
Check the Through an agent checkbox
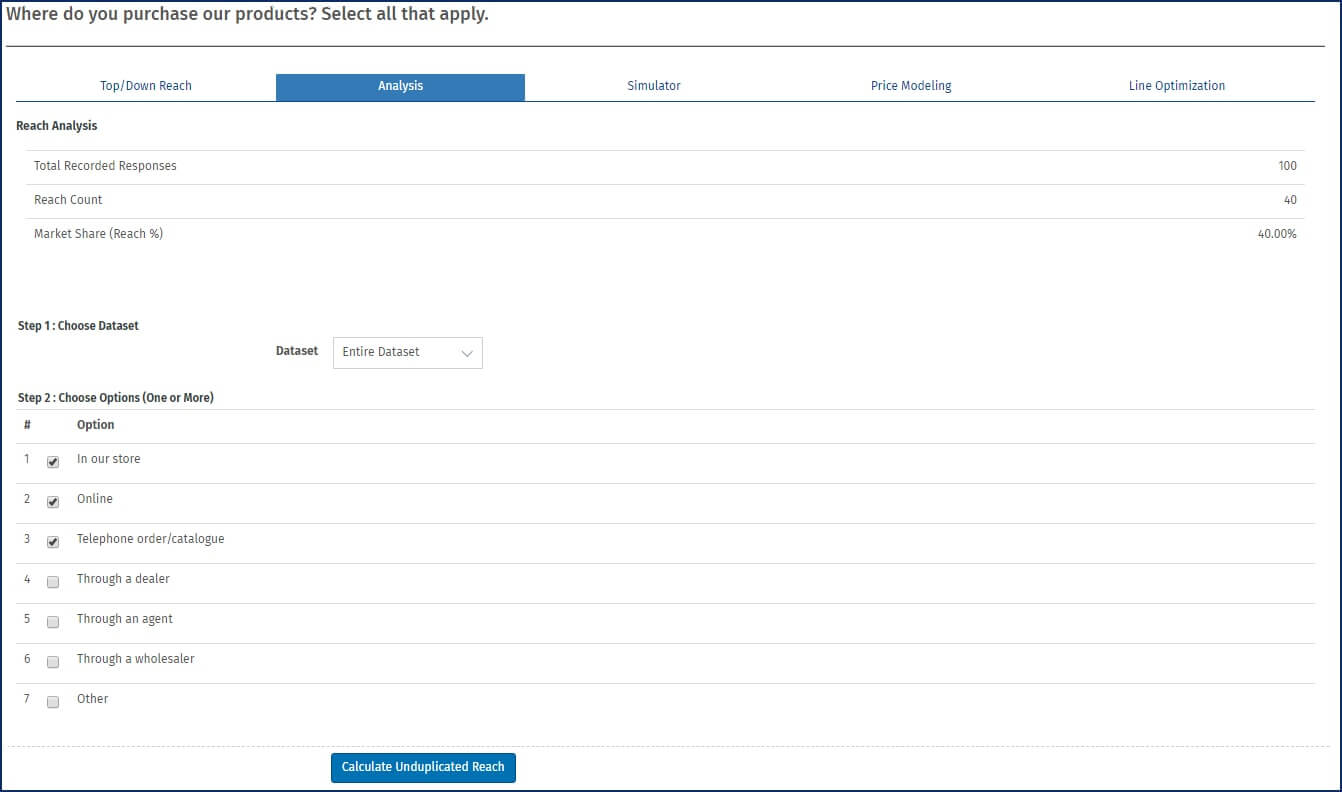coord(53,622)
